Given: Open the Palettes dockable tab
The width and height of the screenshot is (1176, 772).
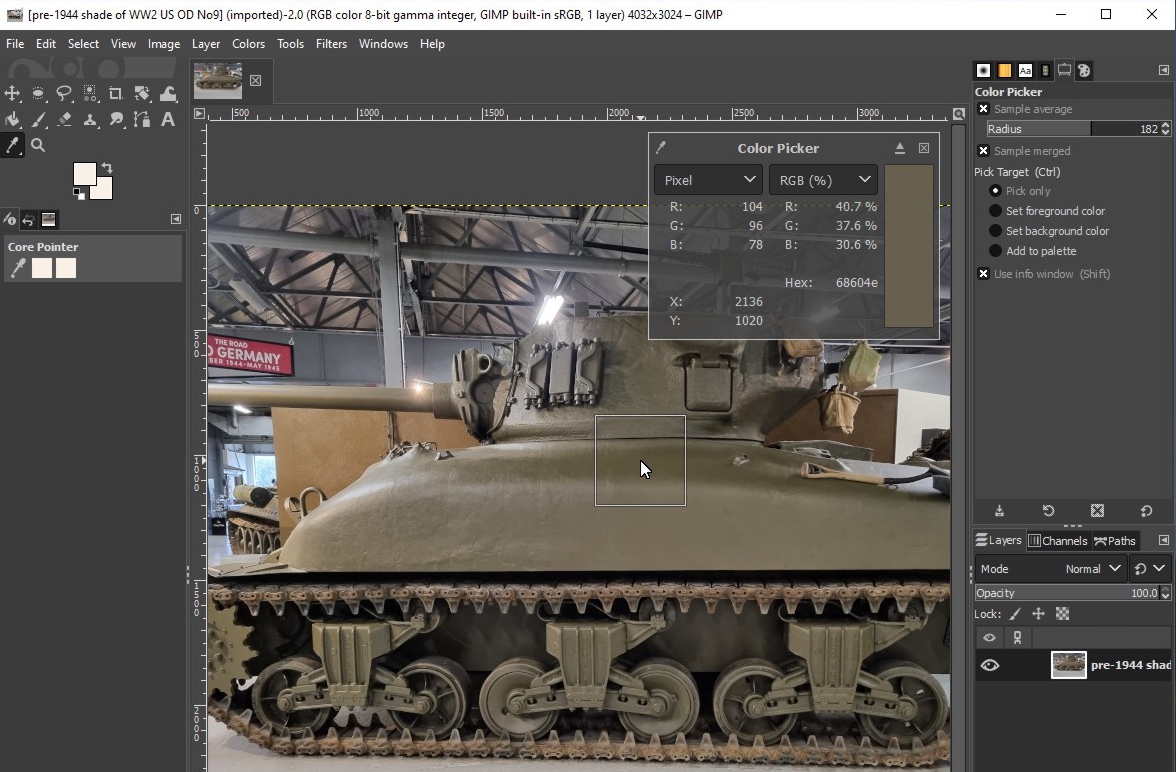Looking at the screenshot, I should tap(1084, 71).
